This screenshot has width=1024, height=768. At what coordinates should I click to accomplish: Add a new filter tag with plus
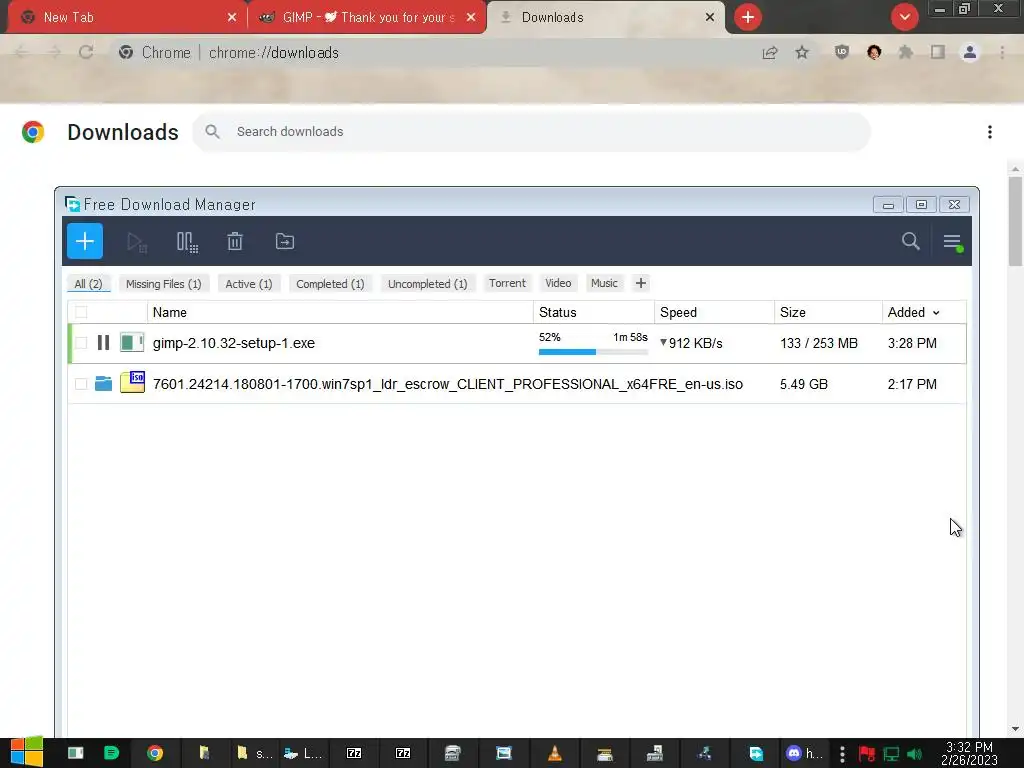pyautogui.click(x=641, y=283)
